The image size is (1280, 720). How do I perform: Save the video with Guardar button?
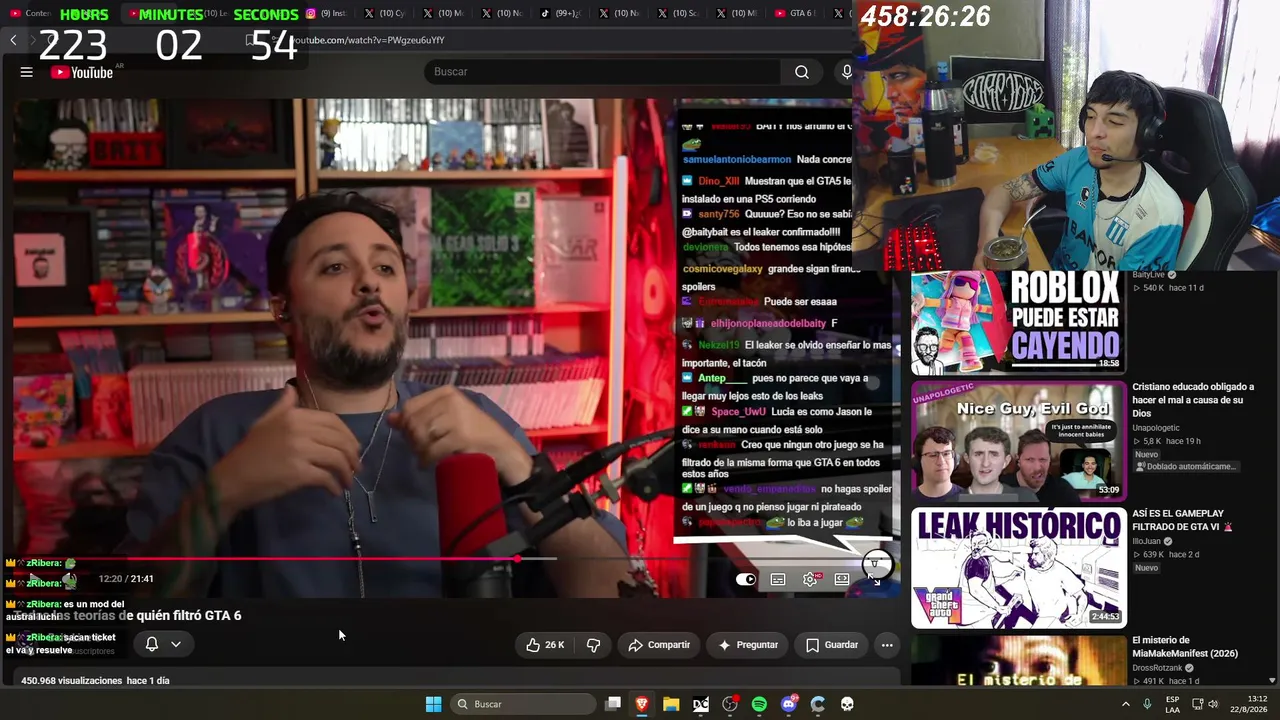point(832,645)
